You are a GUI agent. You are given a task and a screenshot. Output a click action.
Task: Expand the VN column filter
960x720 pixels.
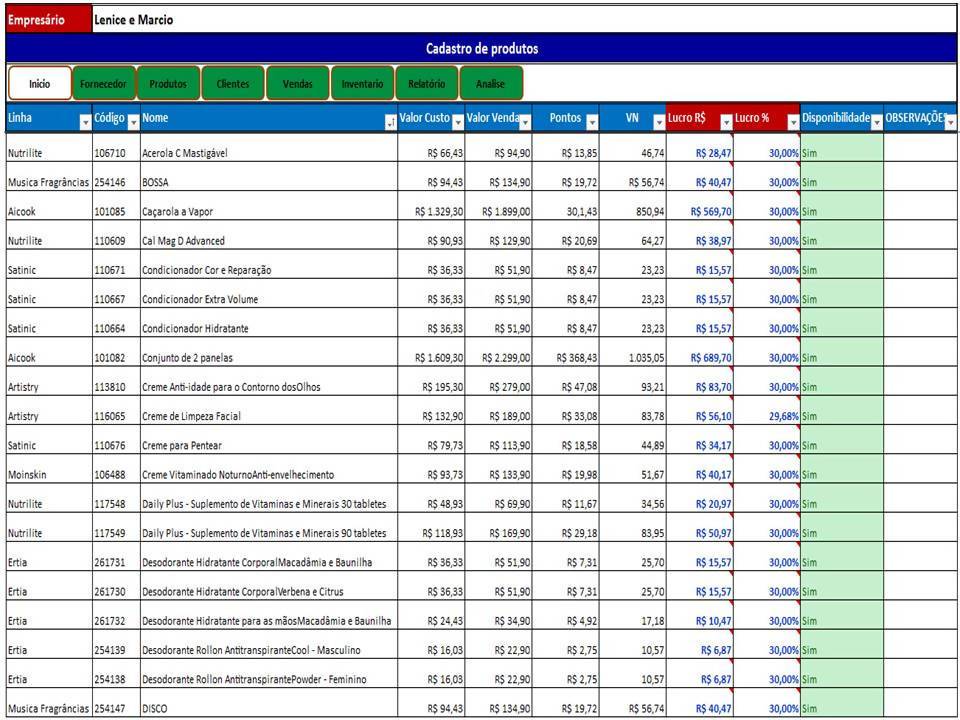click(659, 123)
